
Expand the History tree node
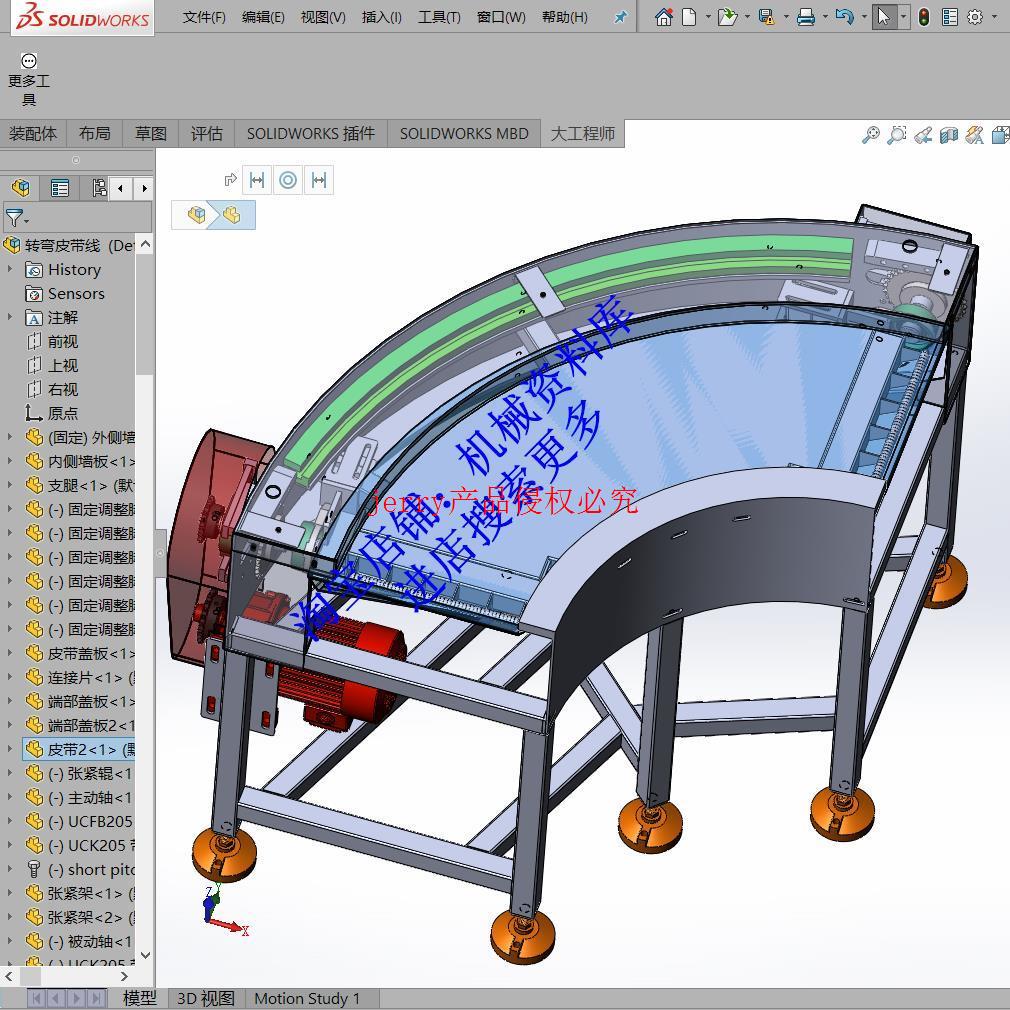(x=10, y=269)
